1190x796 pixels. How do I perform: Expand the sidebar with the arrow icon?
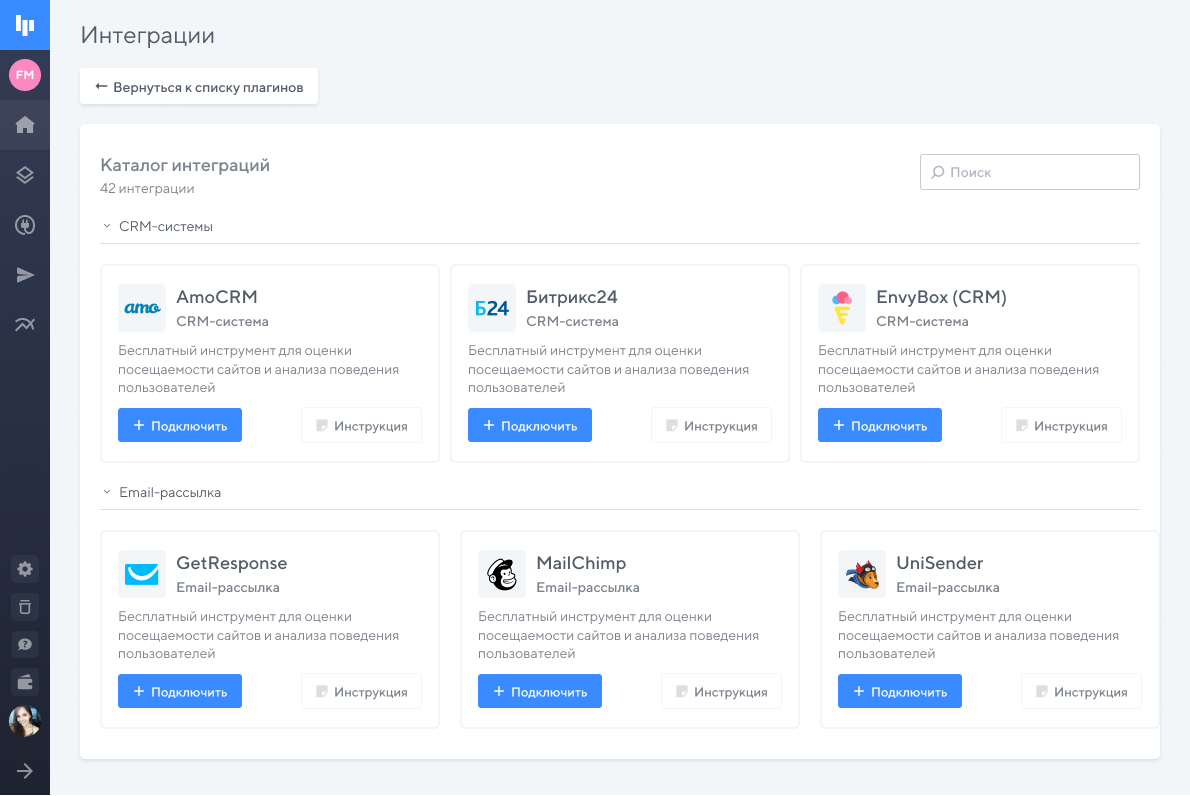tap(25, 771)
